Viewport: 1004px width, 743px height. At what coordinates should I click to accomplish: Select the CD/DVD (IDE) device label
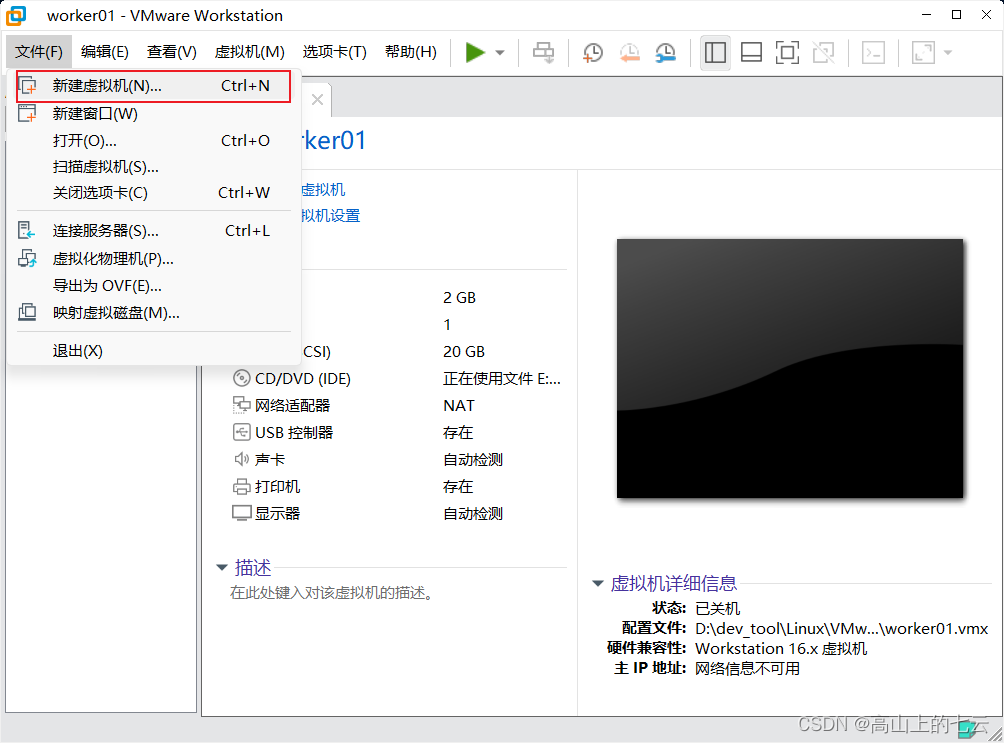(303, 379)
